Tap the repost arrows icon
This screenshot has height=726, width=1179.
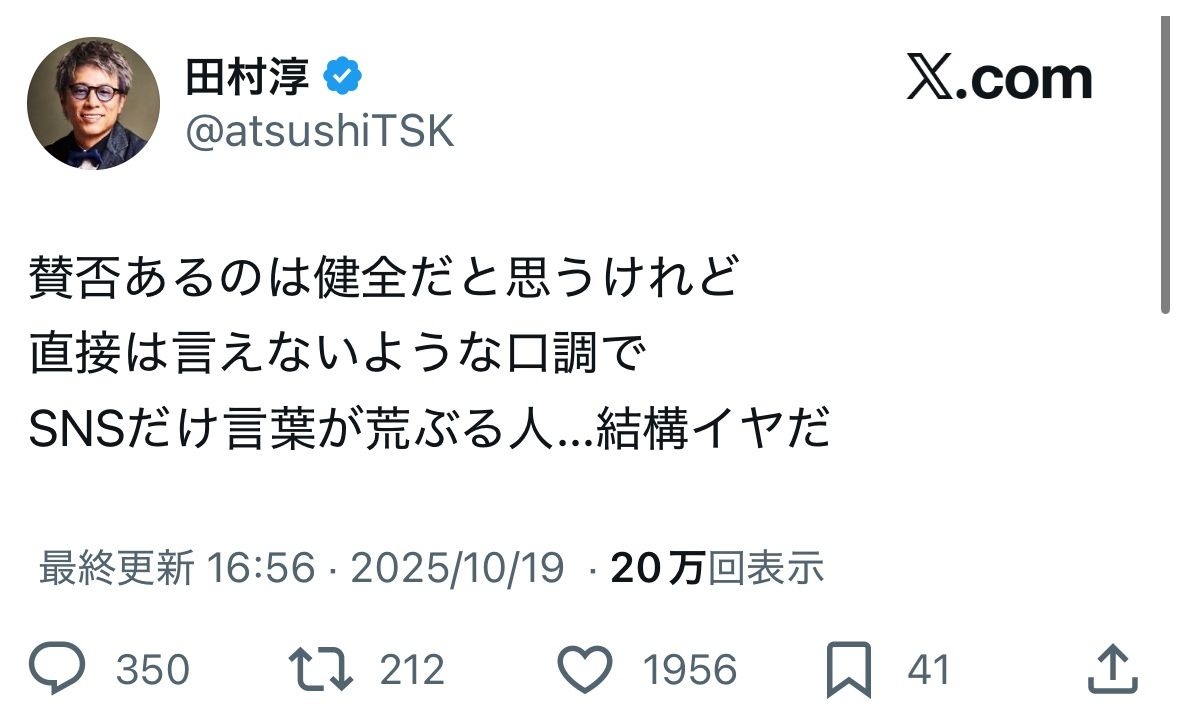click(320, 669)
